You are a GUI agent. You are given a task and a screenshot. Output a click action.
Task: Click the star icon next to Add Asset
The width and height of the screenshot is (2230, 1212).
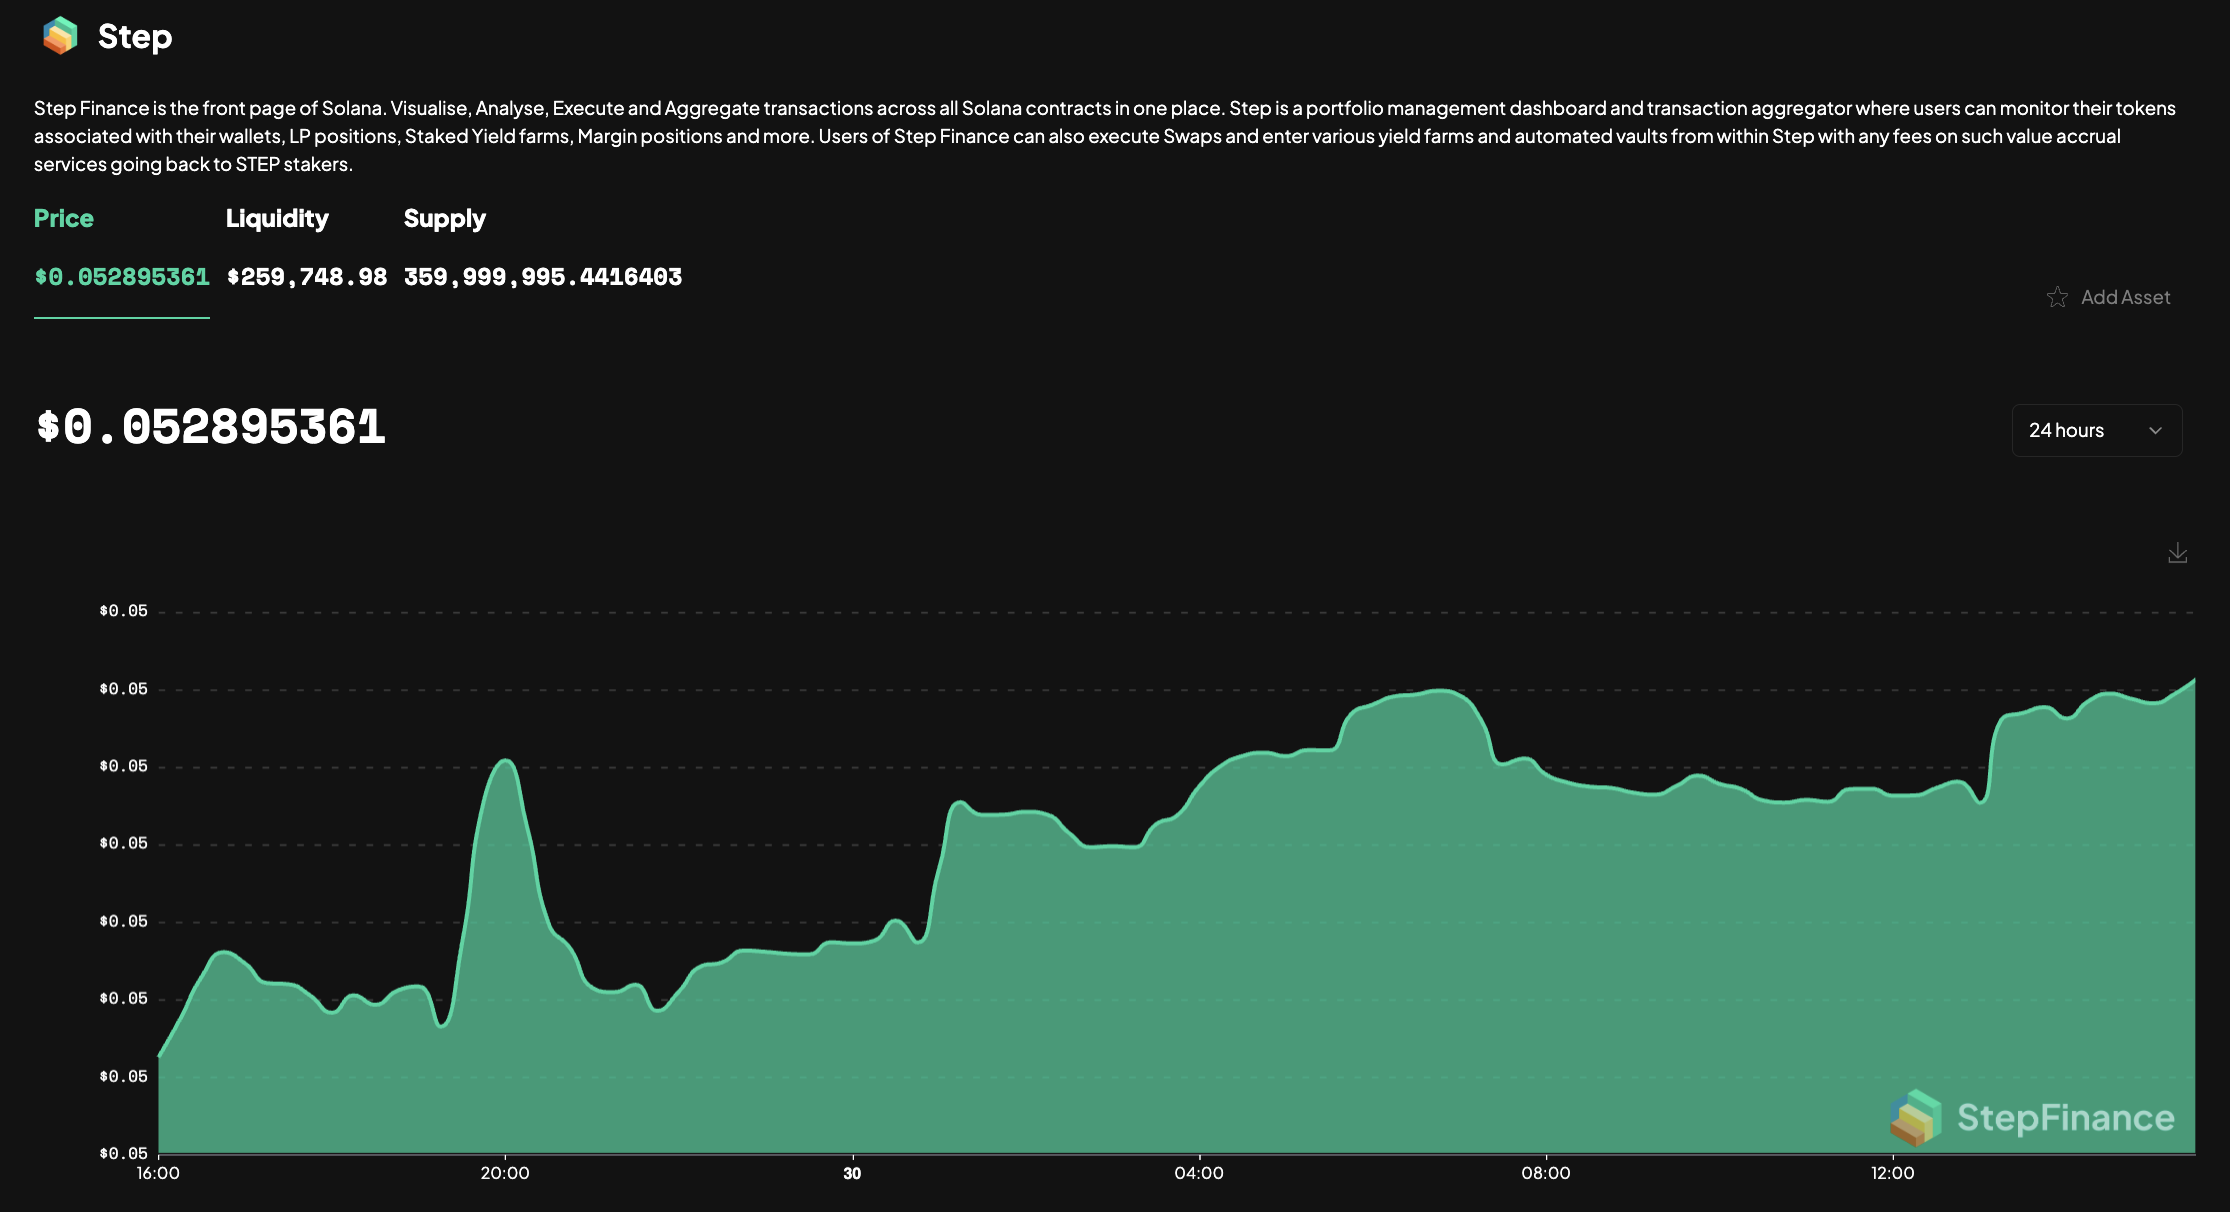click(x=2057, y=297)
